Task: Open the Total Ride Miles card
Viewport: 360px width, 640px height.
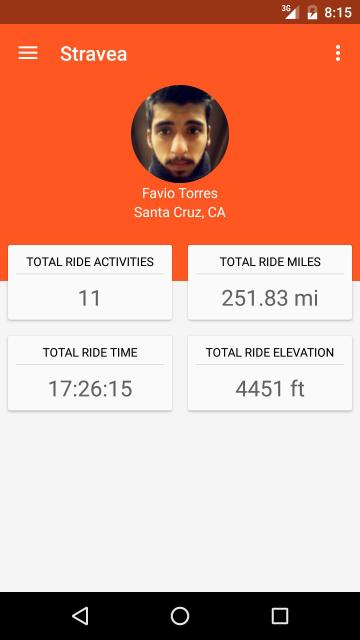Action: [270, 282]
